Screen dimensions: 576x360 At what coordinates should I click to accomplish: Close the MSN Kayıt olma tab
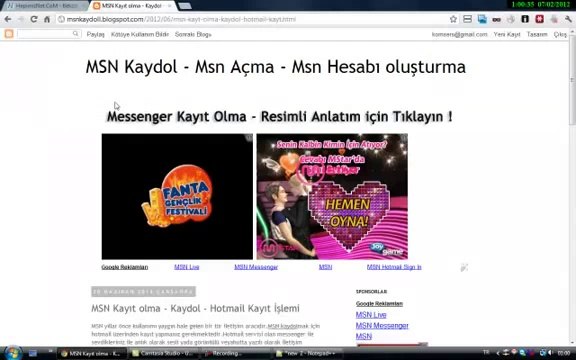tap(169, 6)
